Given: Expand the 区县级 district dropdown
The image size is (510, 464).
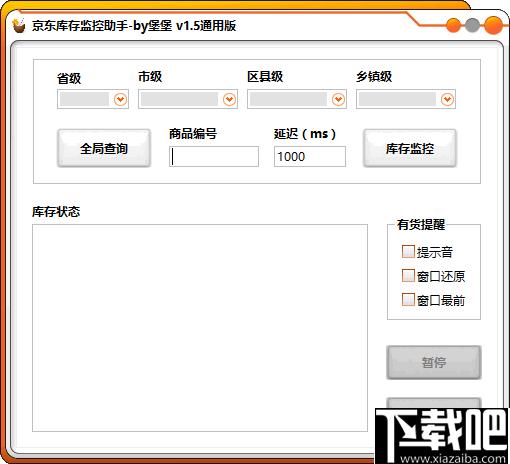Looking at the screenshot, I should [297, 99].
